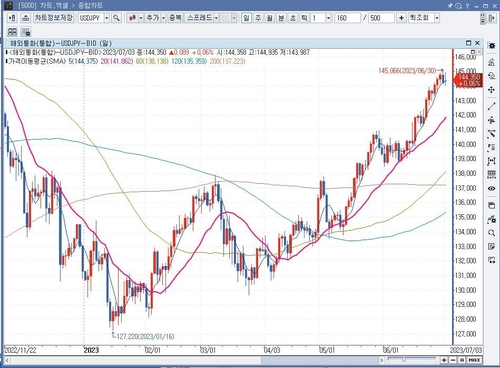Select the 월 monthly period toggle

coord(269,18)
